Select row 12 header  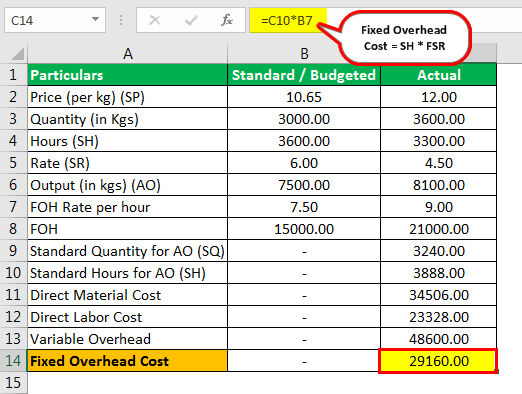[13, 317]
